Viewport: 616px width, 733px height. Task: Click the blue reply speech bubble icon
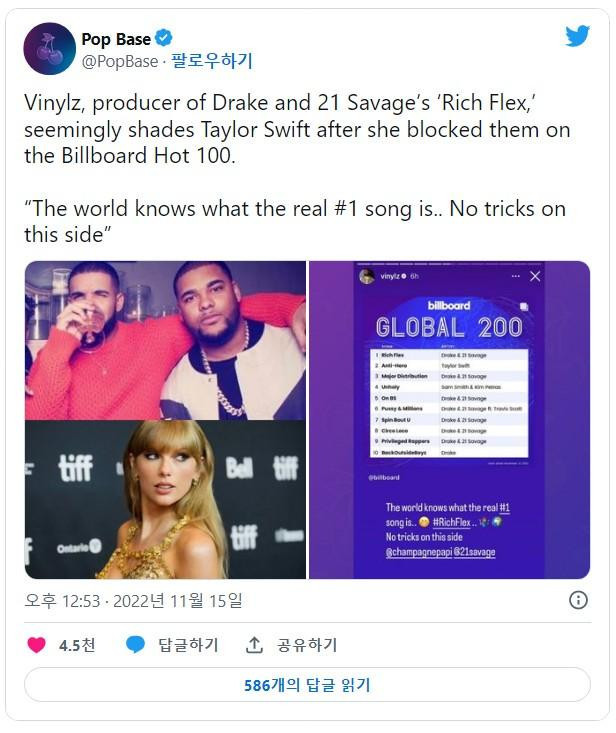pyautogui.click(x=136, y=645)
